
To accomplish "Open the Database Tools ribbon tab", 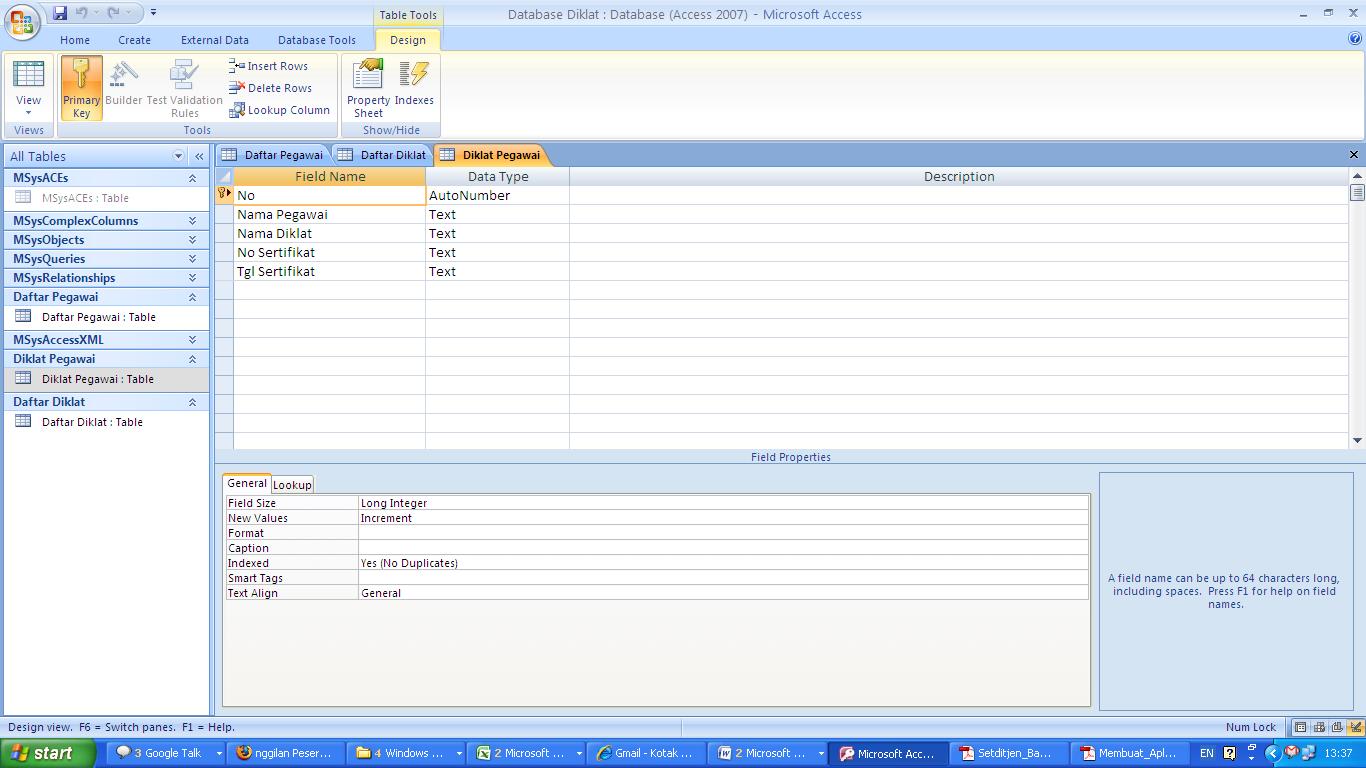I will click(317, 40).
